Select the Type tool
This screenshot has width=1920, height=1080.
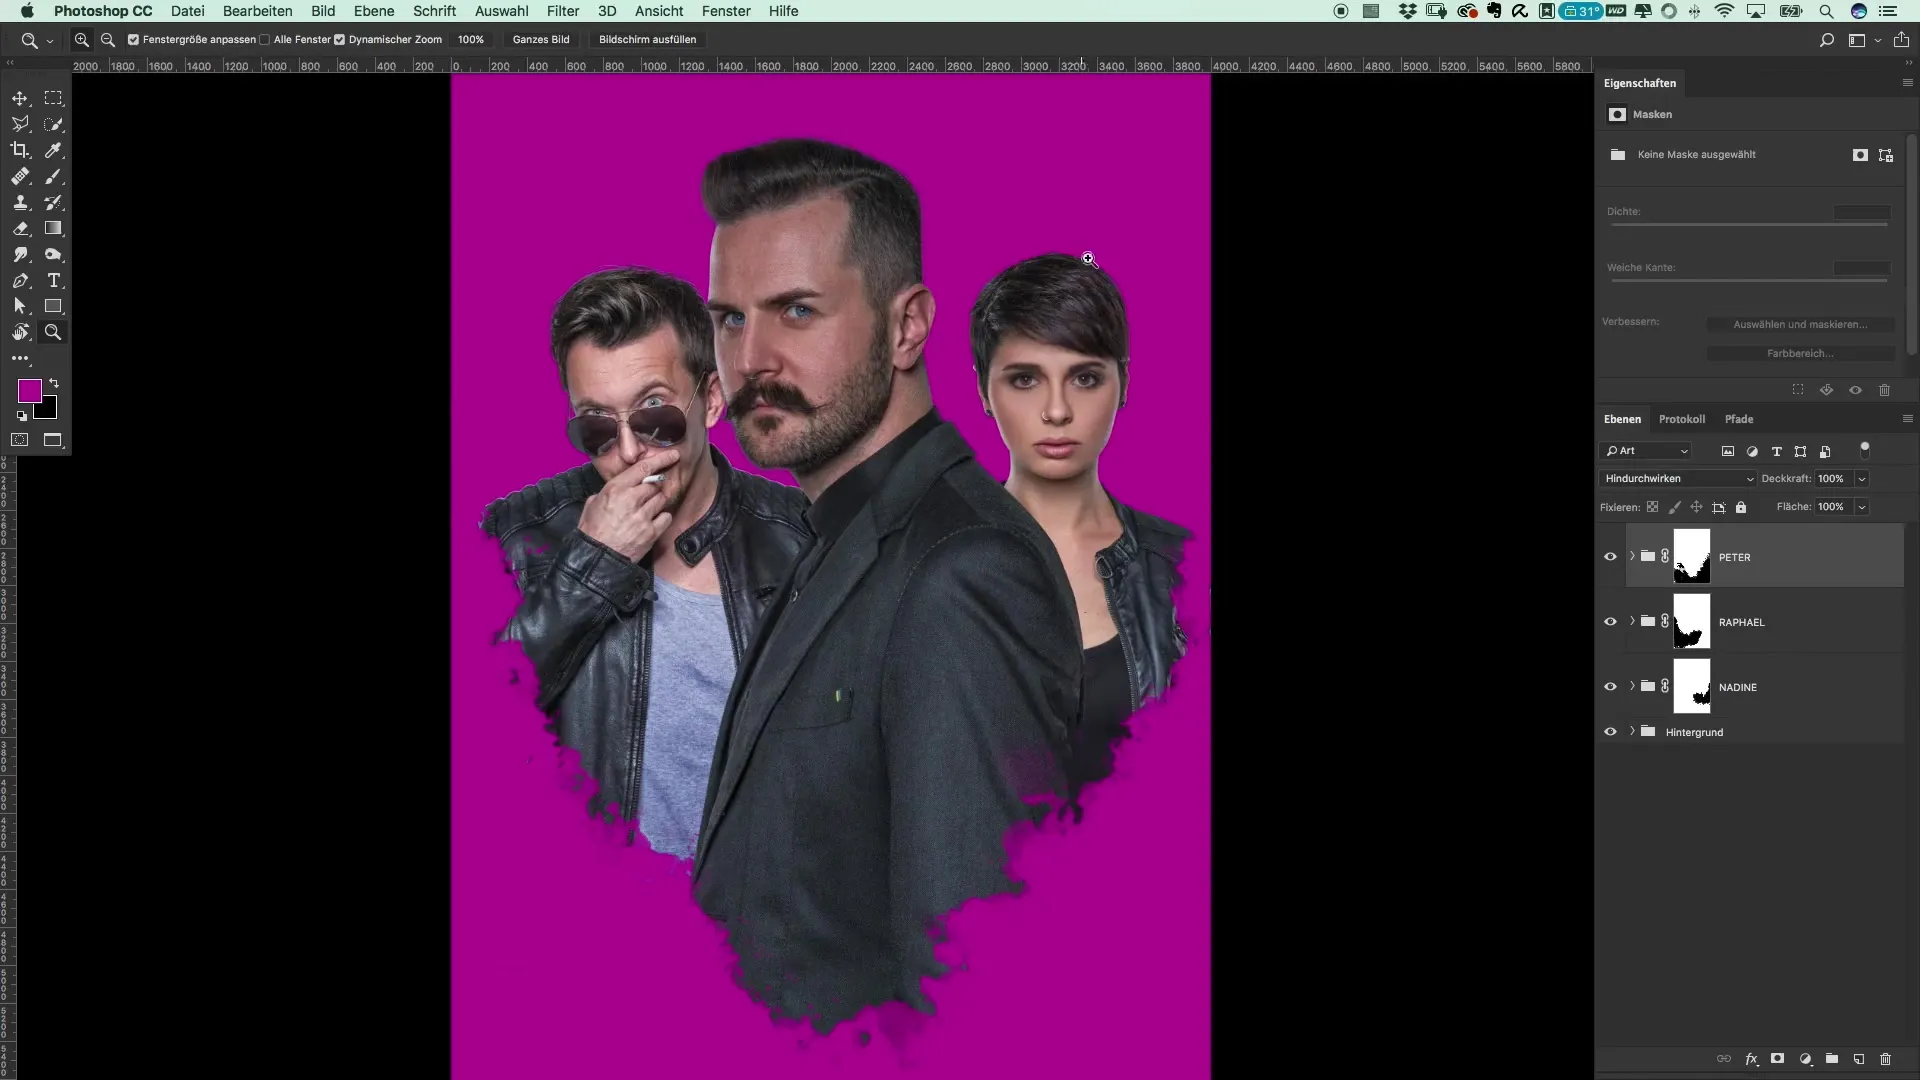pyautogui.click(x=53, y=280)
